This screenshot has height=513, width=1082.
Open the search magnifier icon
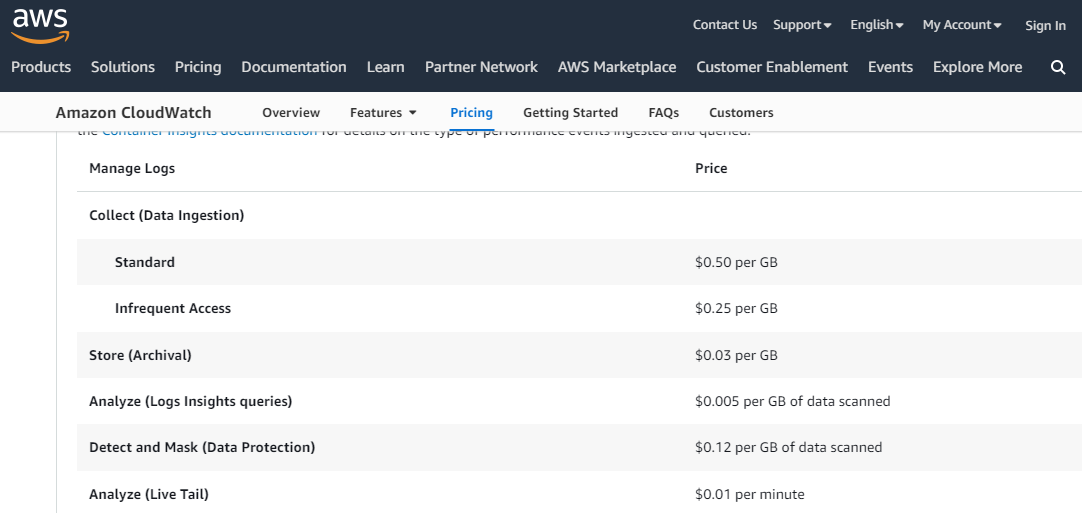click(1058, 67)
